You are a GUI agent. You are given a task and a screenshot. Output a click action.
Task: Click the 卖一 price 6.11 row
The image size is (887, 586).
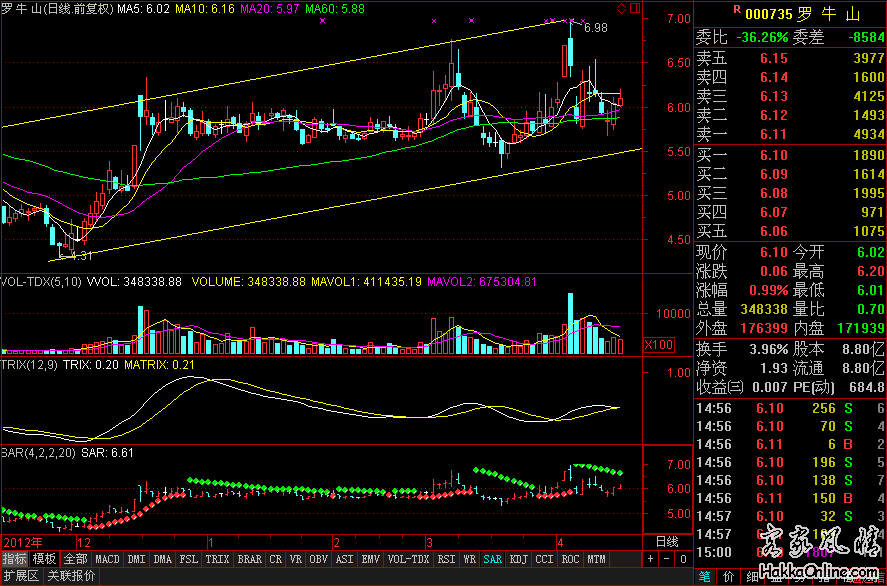coord(790,134)
